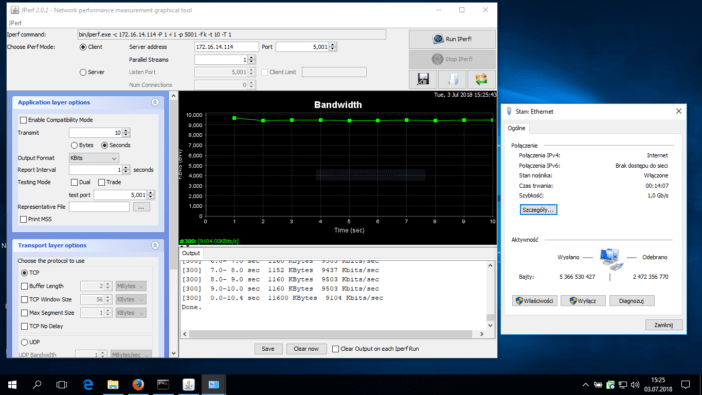
Task: Click Właściwości button in Ethernet window
Action: pos(535,301)
